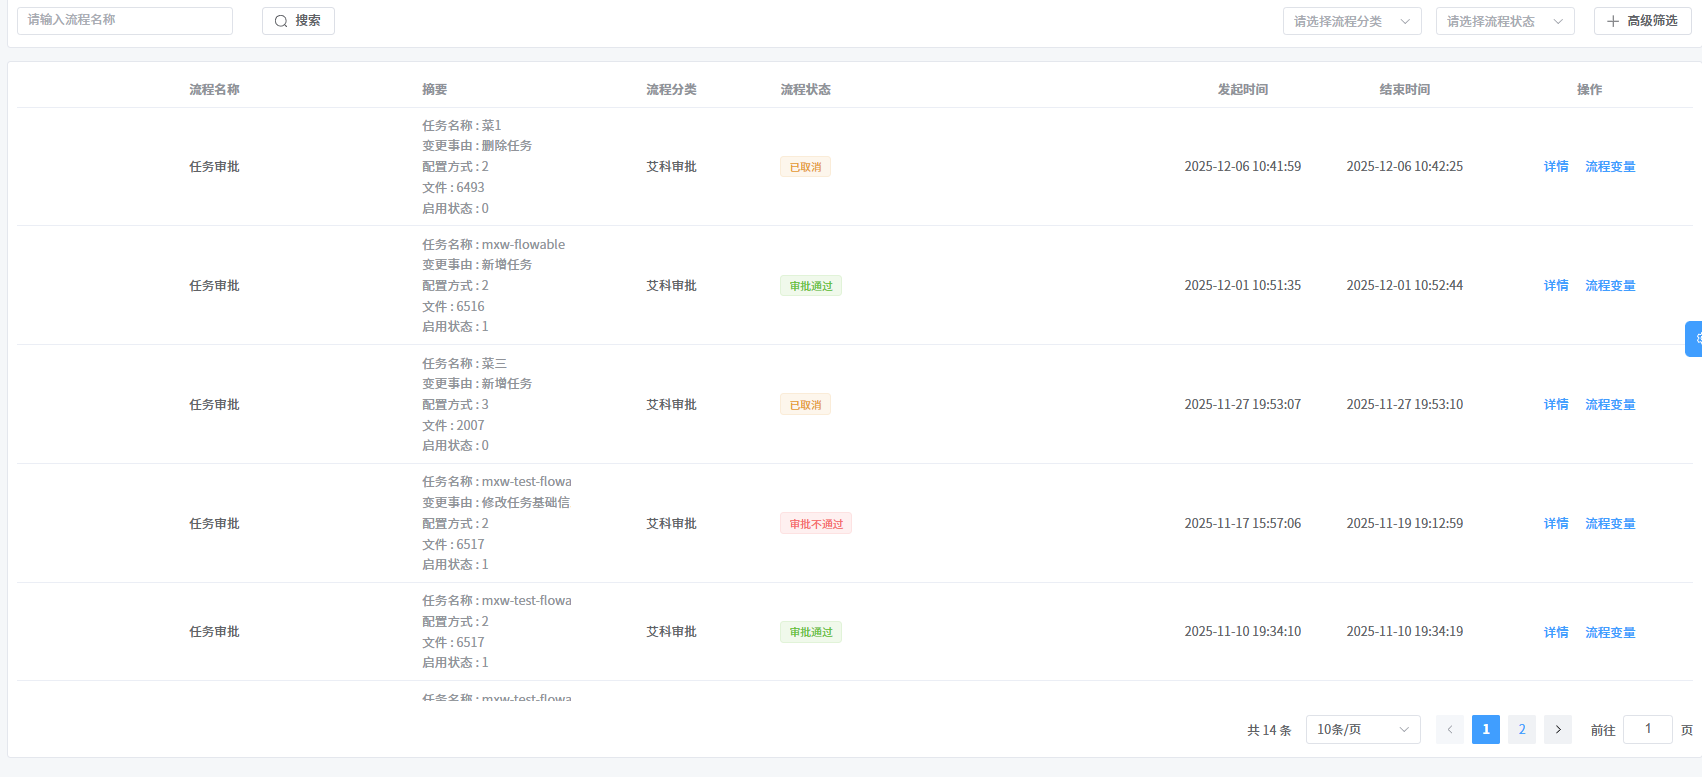
Task: Click 详情 for the 审批不通过 row
Action: [1556, 524]
